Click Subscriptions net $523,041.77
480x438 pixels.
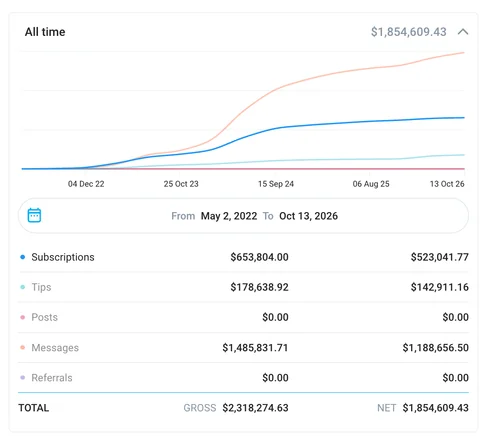click(x=440, y=257)
